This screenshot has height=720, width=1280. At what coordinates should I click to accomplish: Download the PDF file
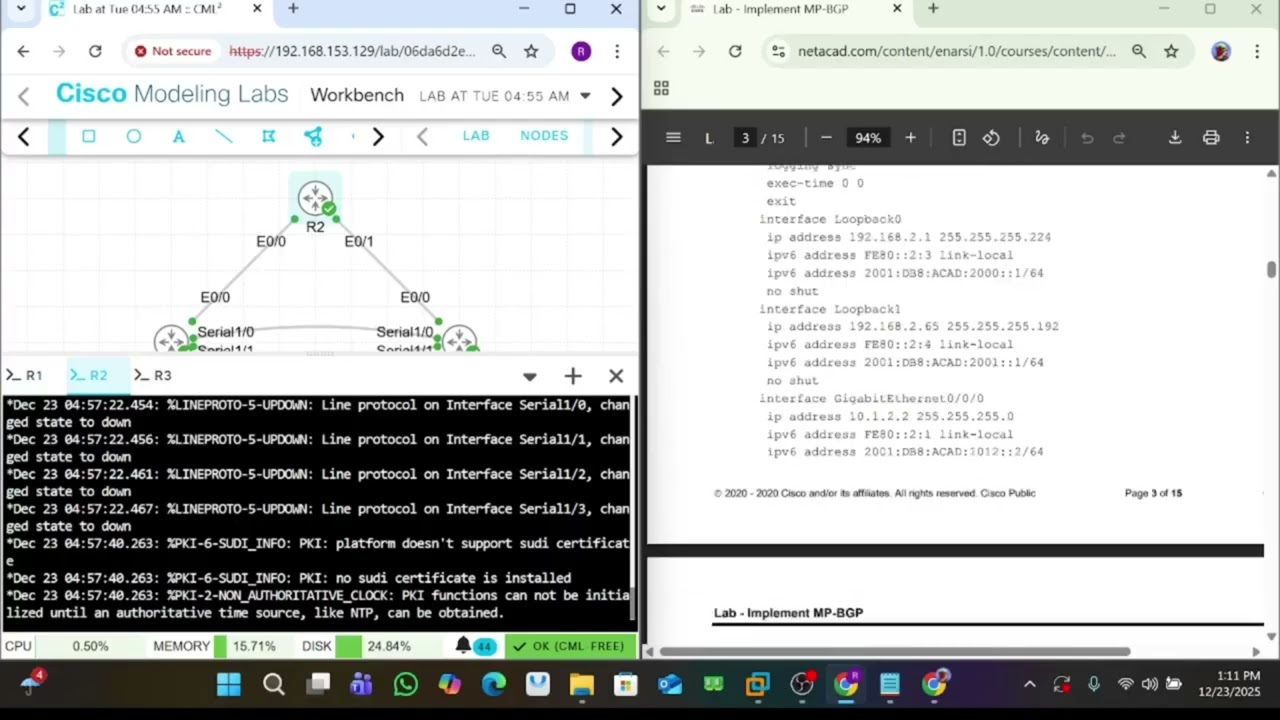tap(1175, 138)
